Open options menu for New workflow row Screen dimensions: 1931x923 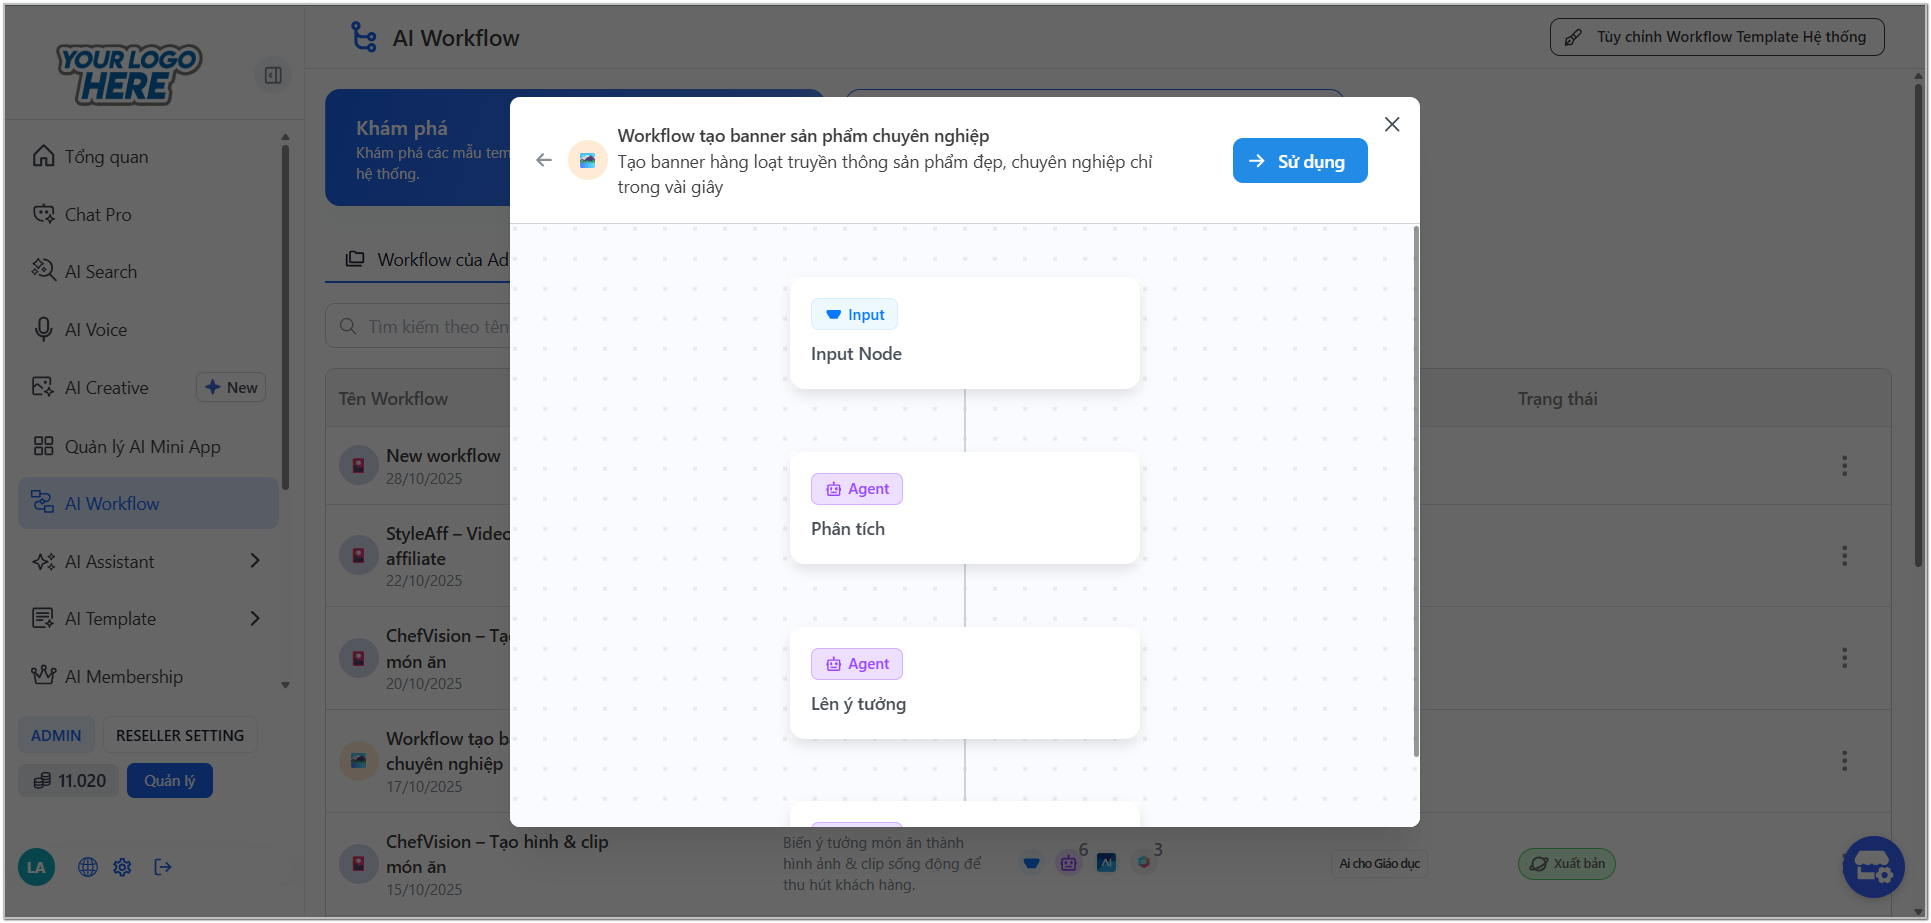pyautogui.click(x=1844, y=466)
